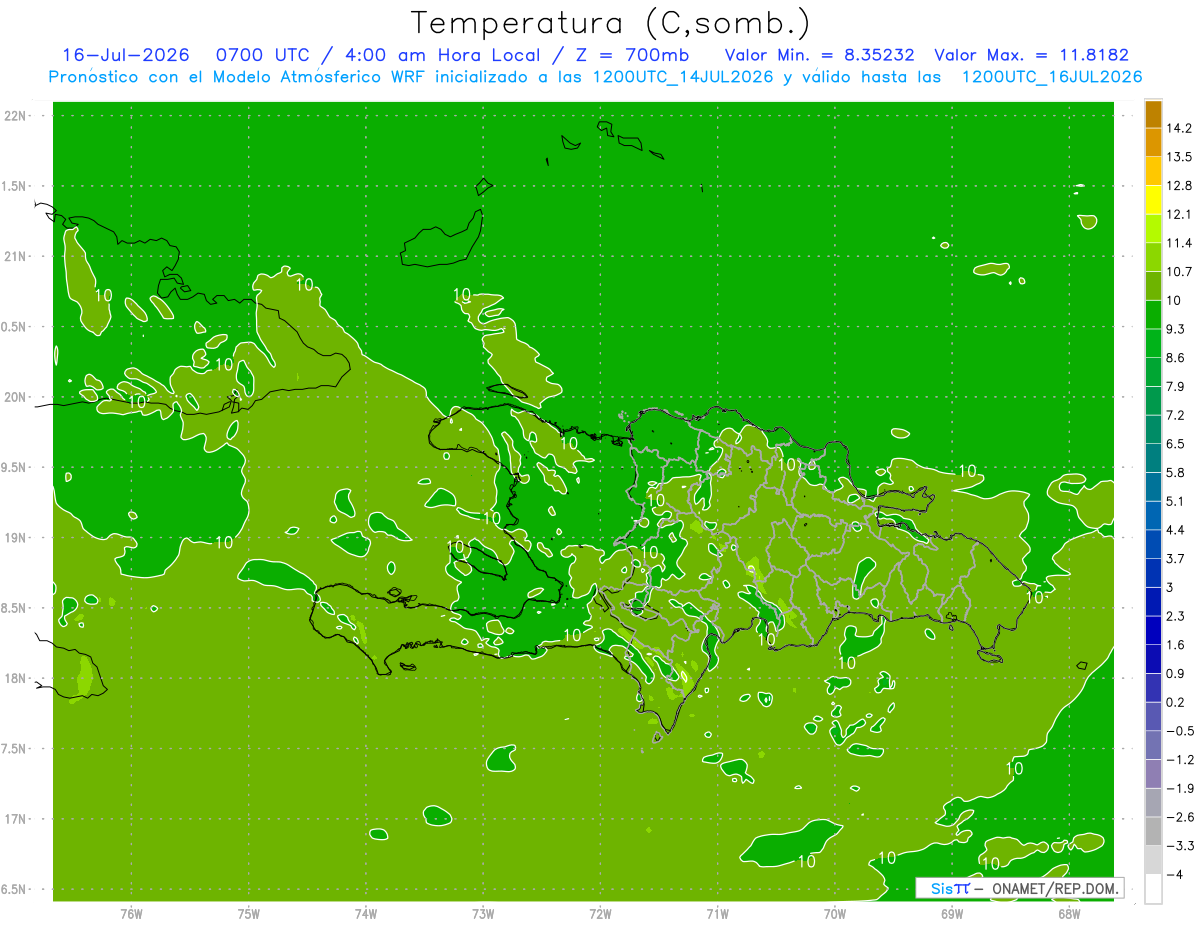Click the '76W' longitude label
This screenshot has height=927, width=1200.
pyautogui.click(x=131, y=914)
